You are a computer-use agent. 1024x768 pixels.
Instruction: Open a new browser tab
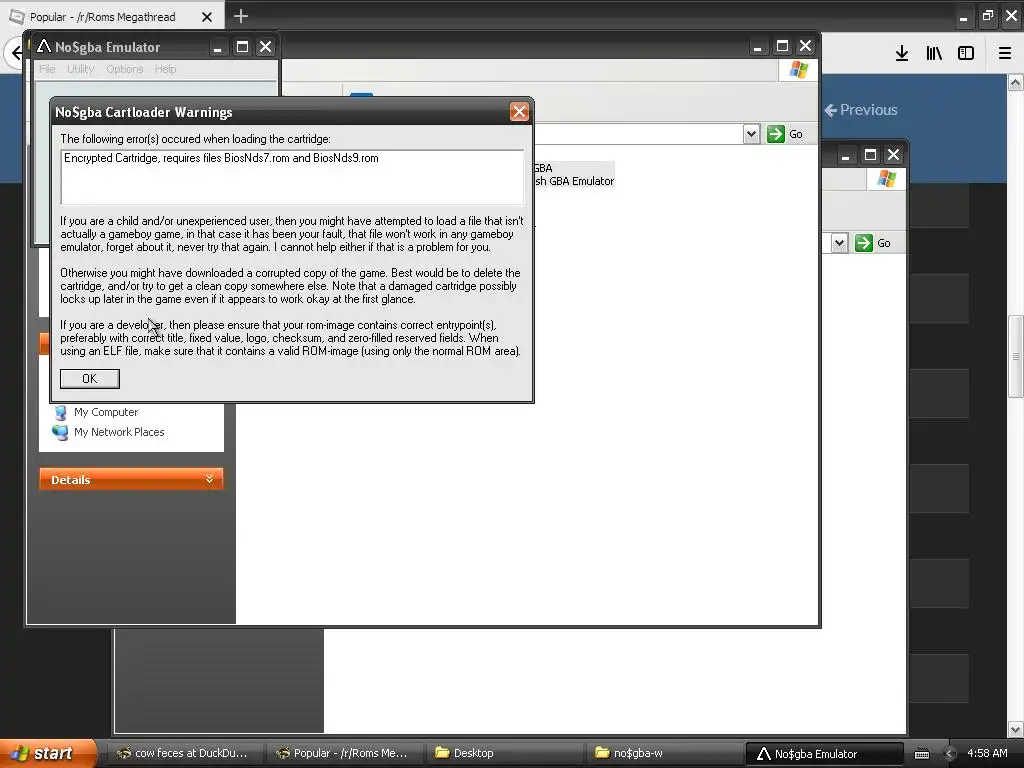coord(240,16)
